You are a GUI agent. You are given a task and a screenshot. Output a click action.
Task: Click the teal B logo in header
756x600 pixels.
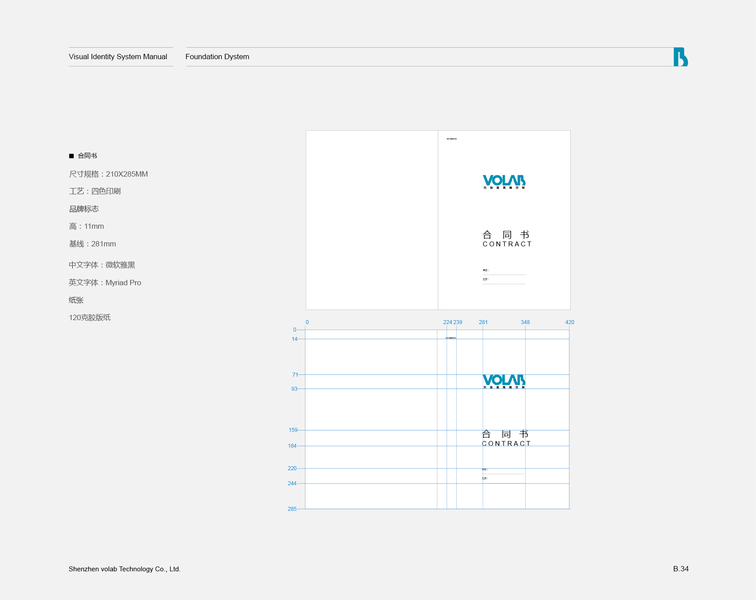[x=680, y=57]
